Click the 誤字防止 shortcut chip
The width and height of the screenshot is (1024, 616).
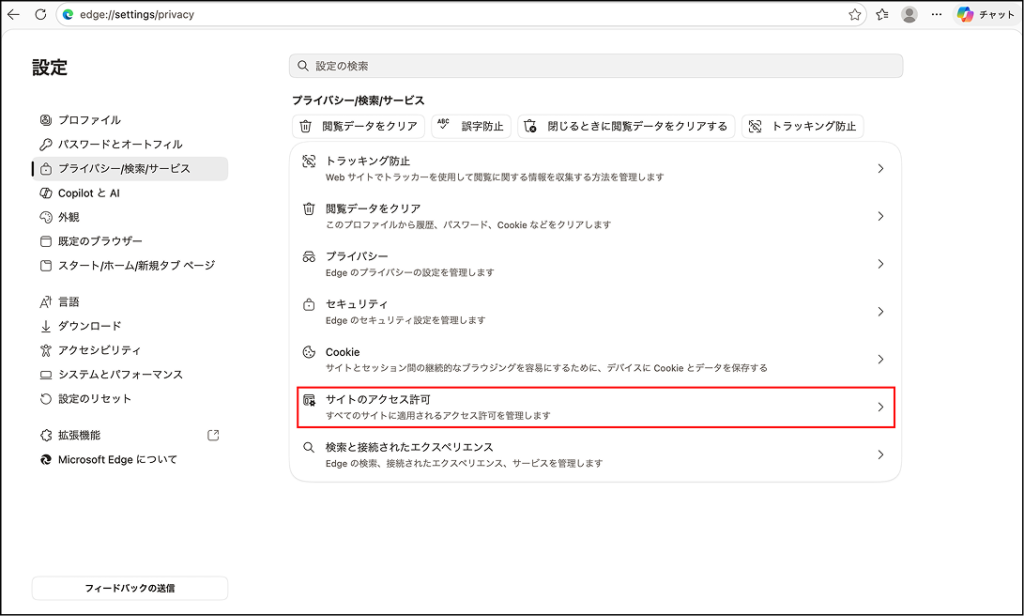click(x=471, y=127)
